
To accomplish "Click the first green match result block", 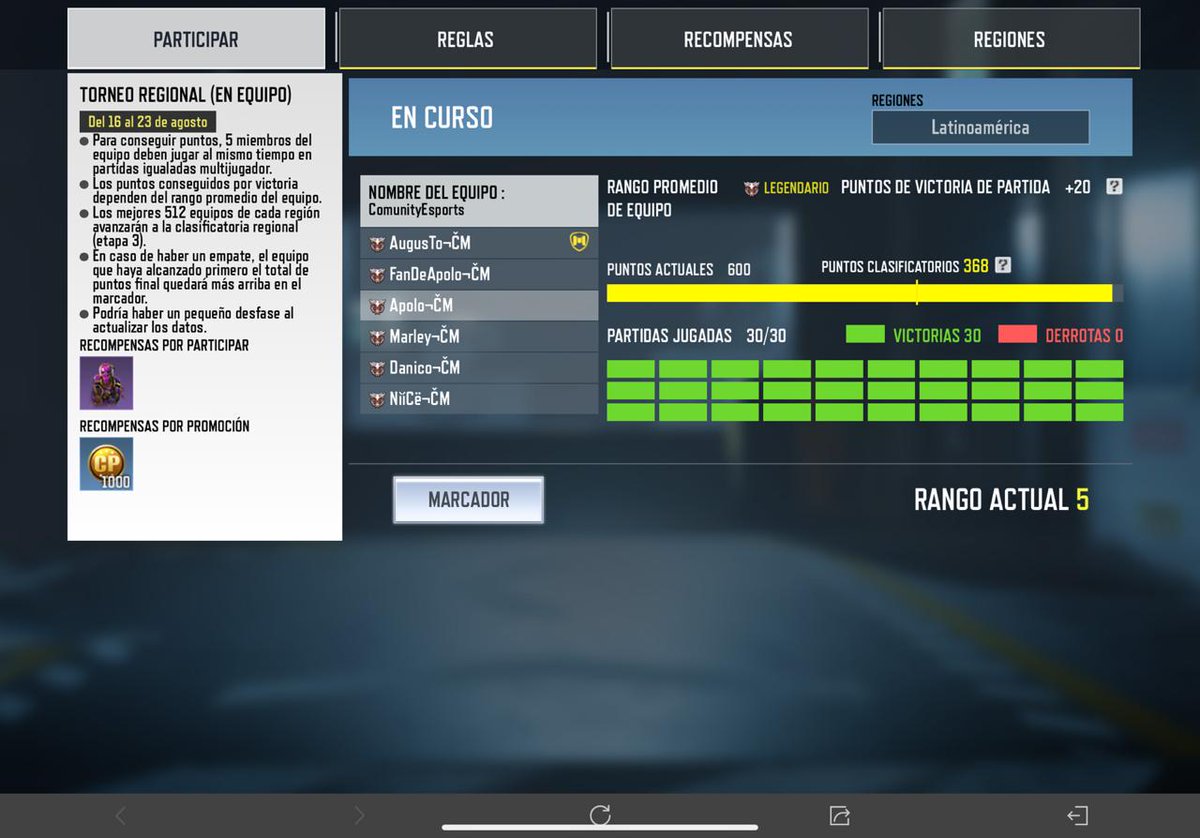I will coord(631,369).
